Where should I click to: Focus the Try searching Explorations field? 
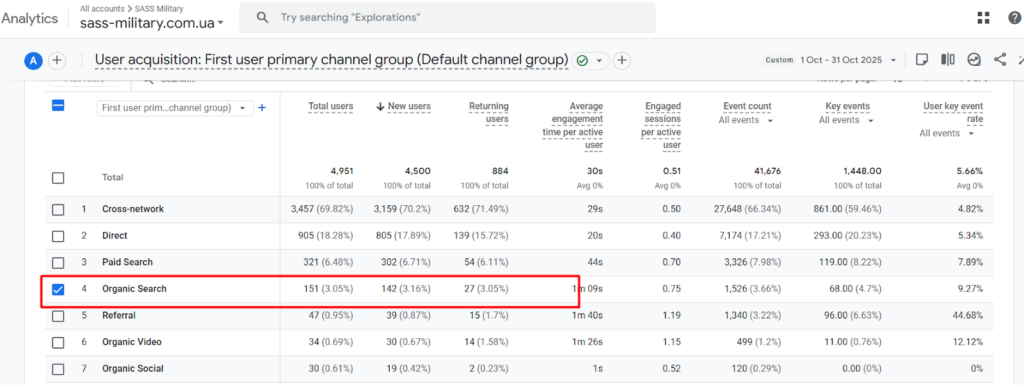click(x=447, y=18)
